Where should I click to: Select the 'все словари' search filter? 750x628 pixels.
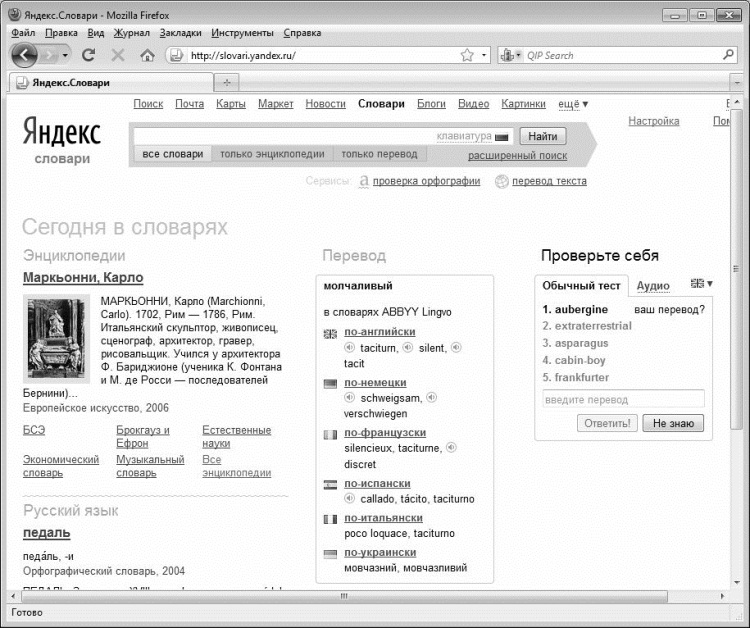(173, 154)
